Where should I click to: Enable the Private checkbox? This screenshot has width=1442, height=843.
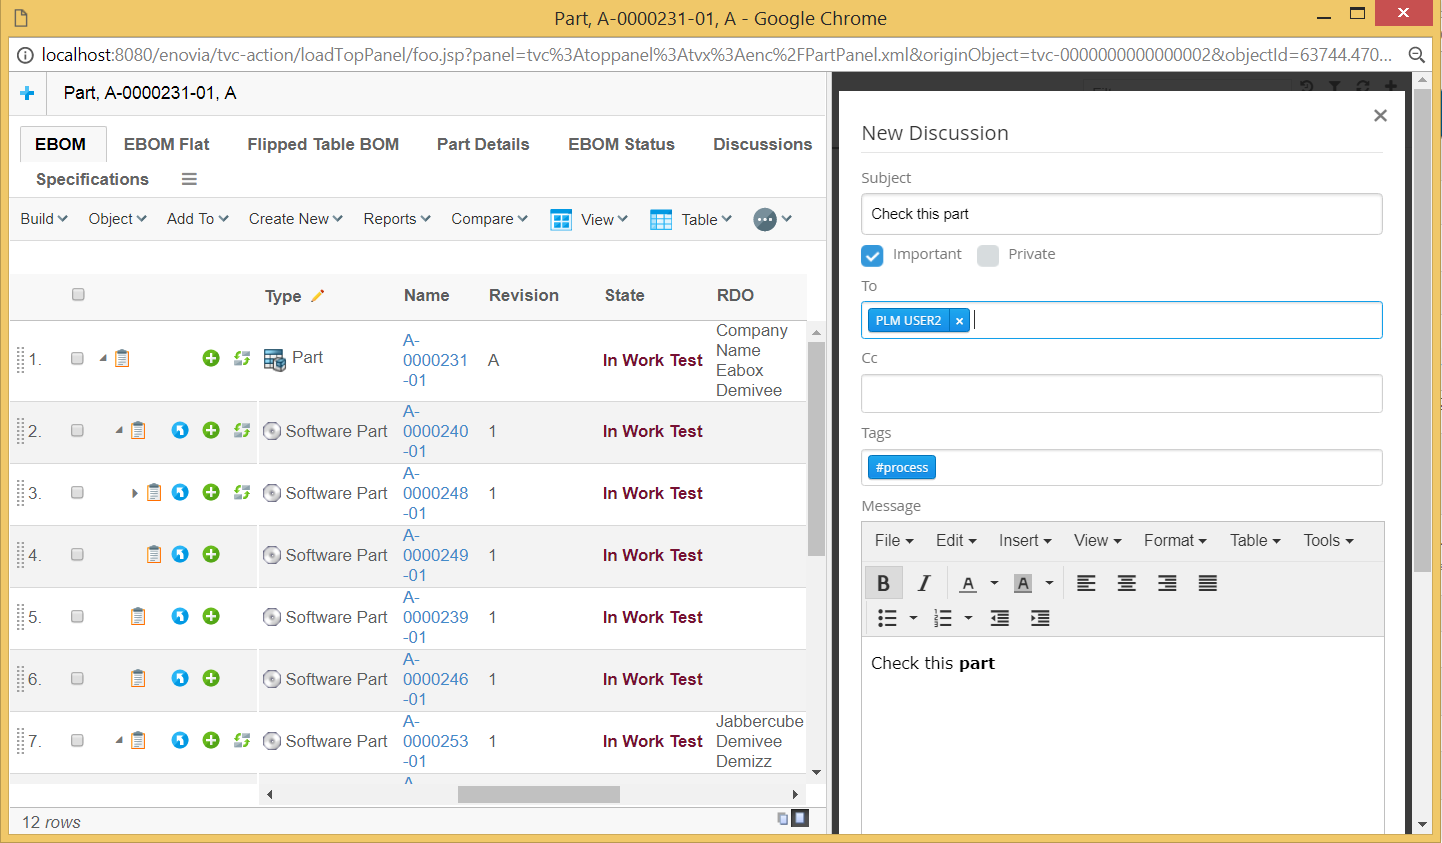pos(988,255)
